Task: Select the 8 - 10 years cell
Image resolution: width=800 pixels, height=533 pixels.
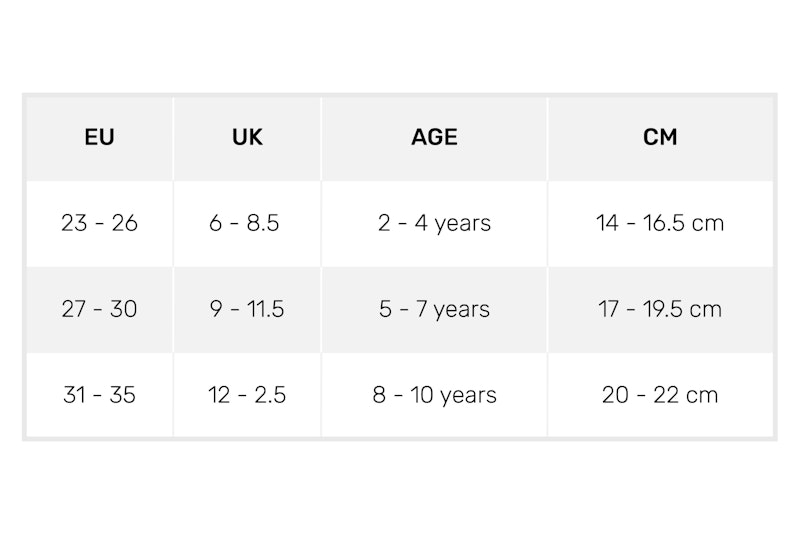Action: coord(434,395)
